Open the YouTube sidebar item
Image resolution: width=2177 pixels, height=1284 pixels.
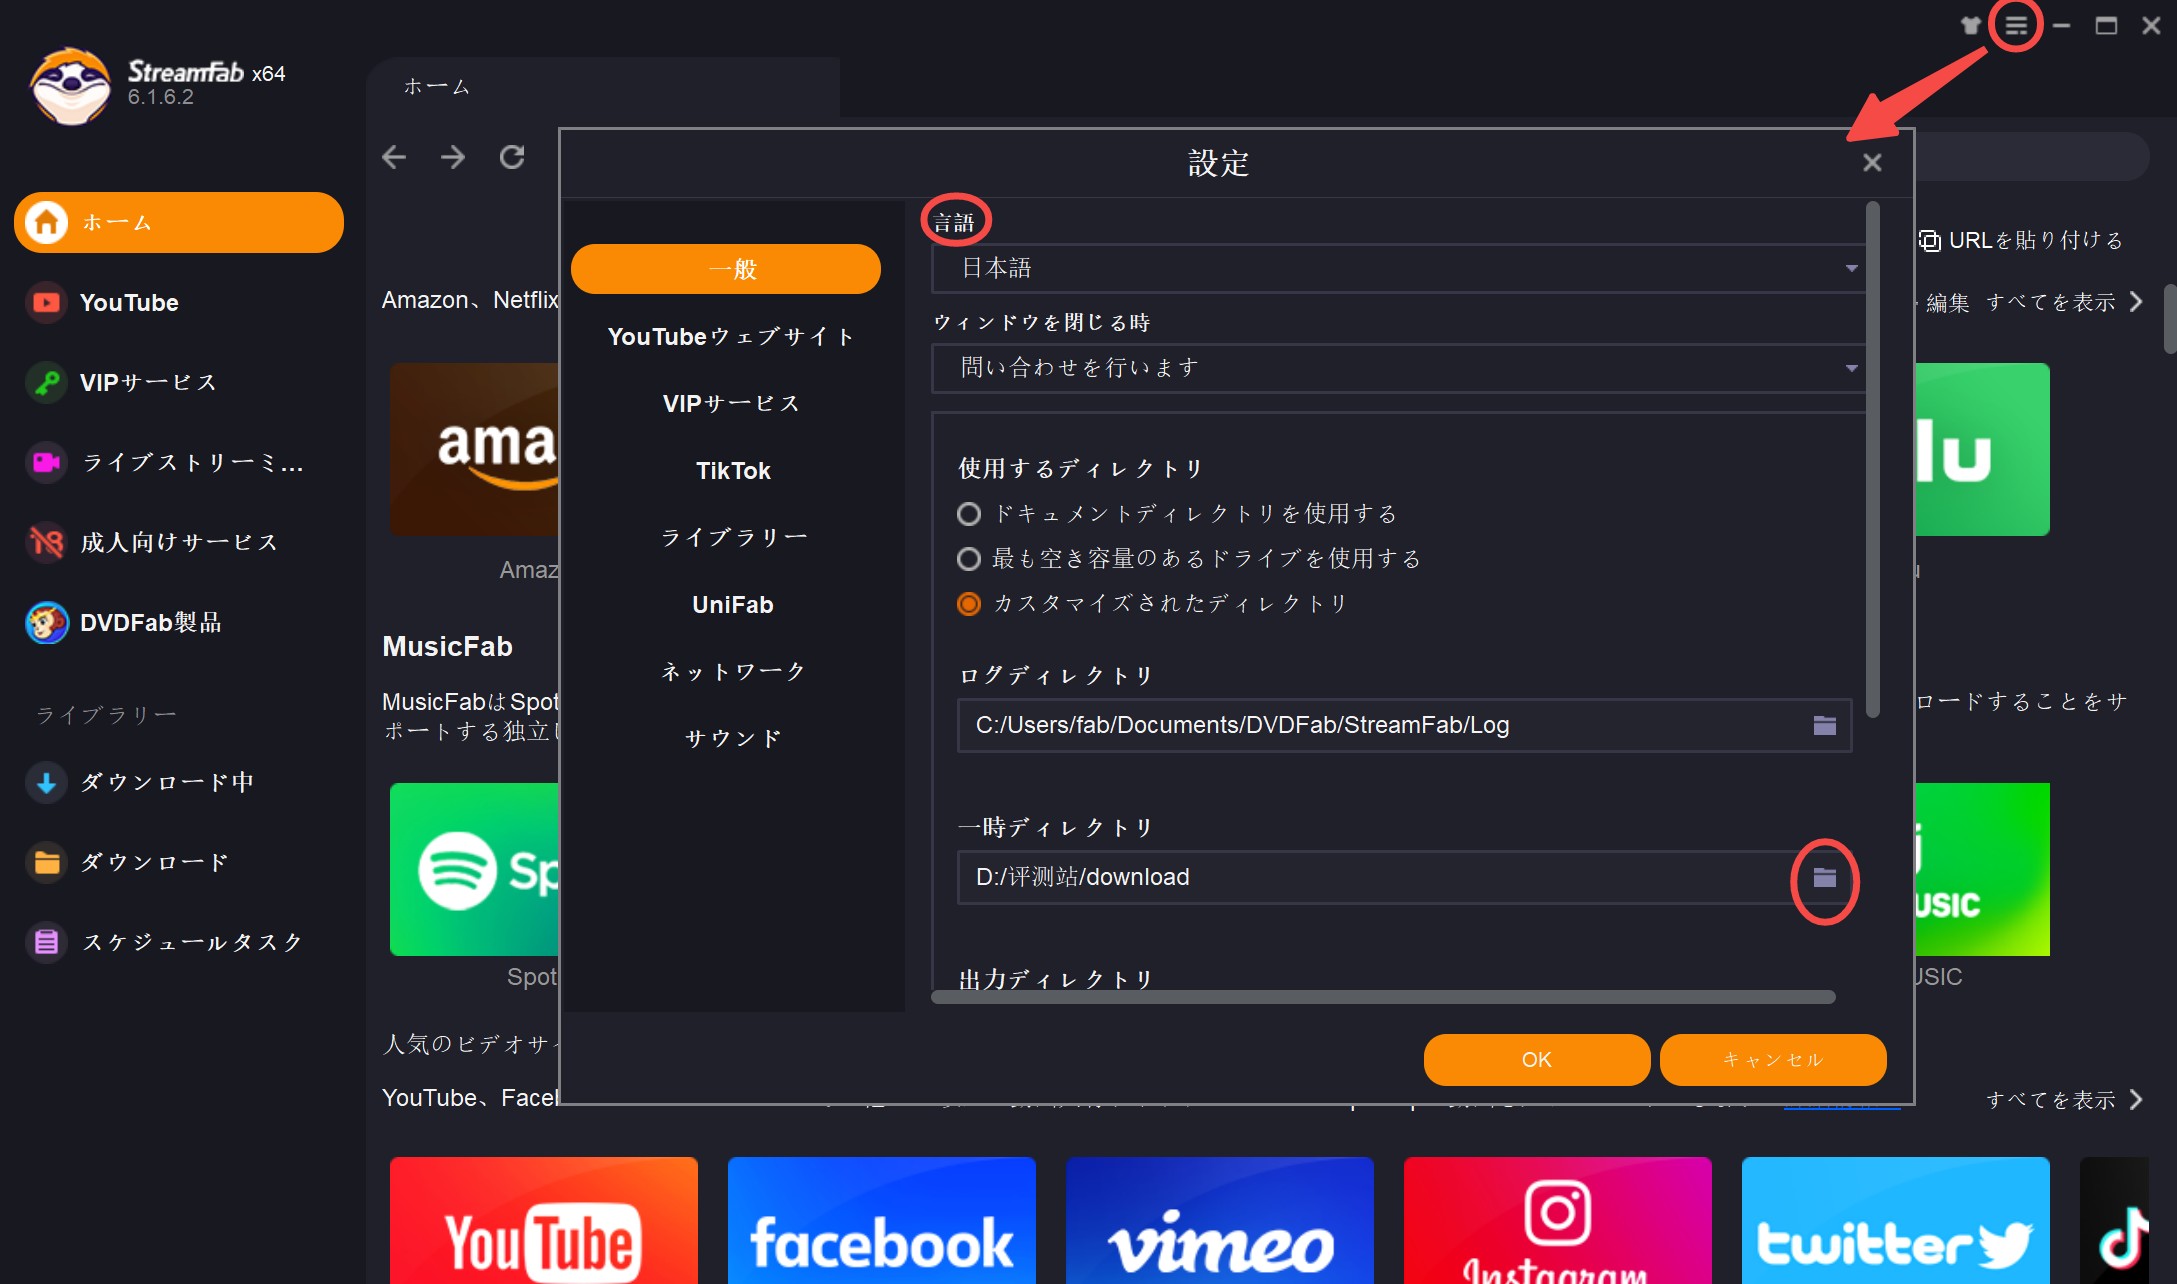tap(128, 302)
